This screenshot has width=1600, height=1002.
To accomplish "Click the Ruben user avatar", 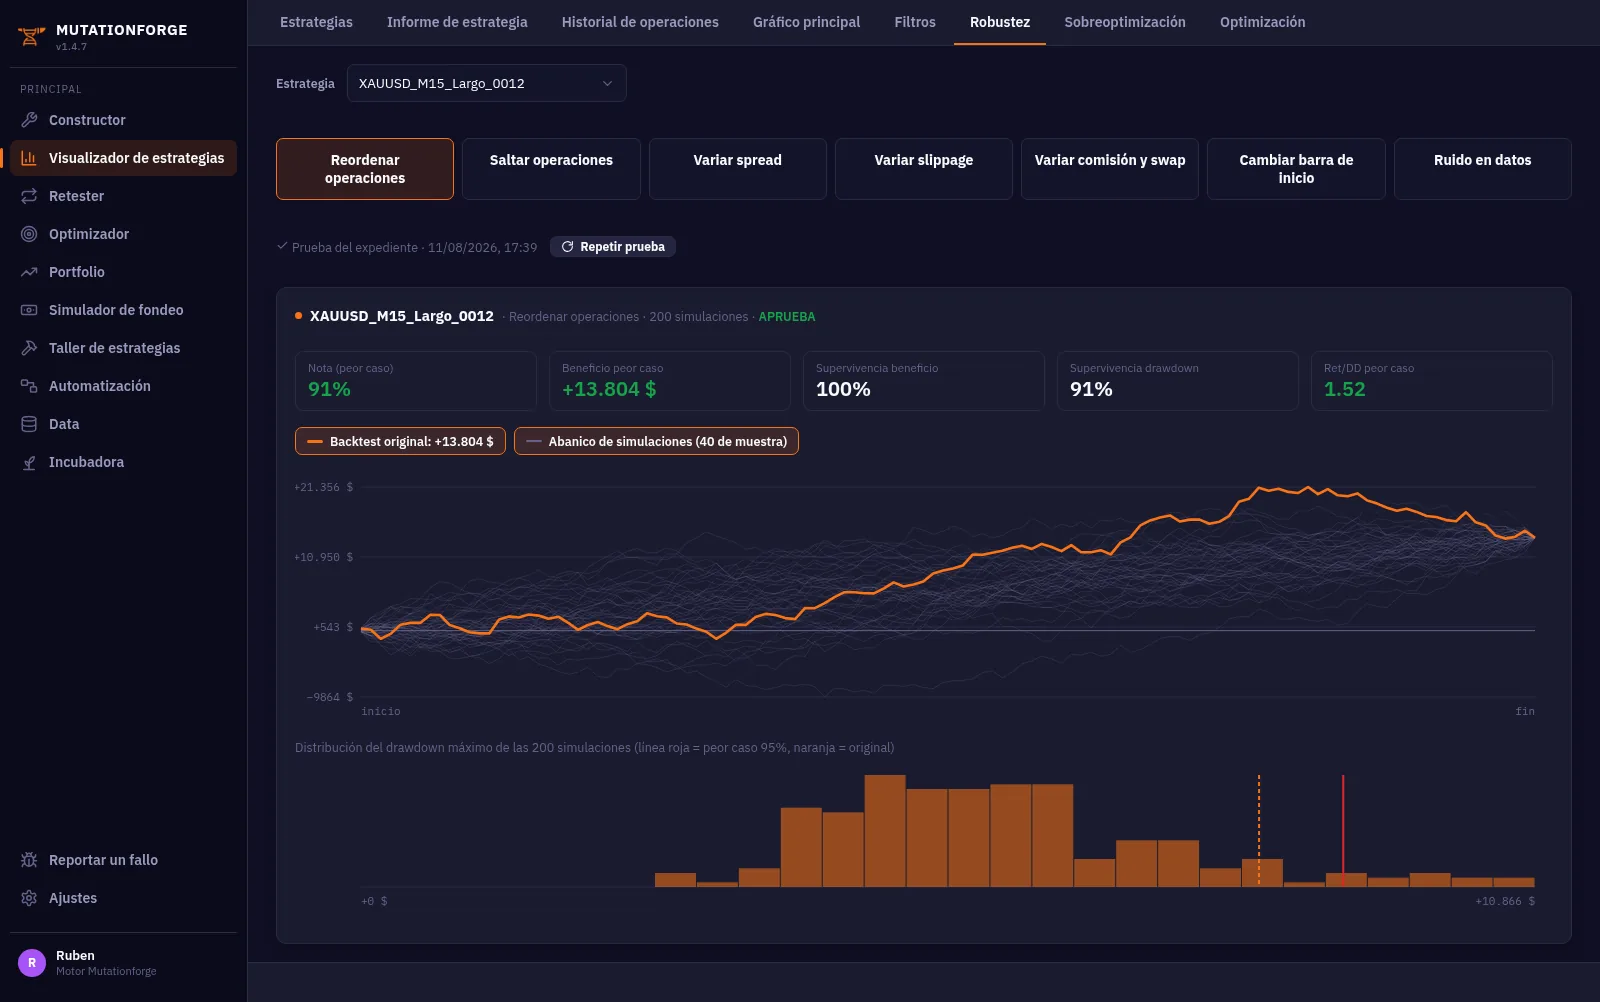I will (32, 963).
